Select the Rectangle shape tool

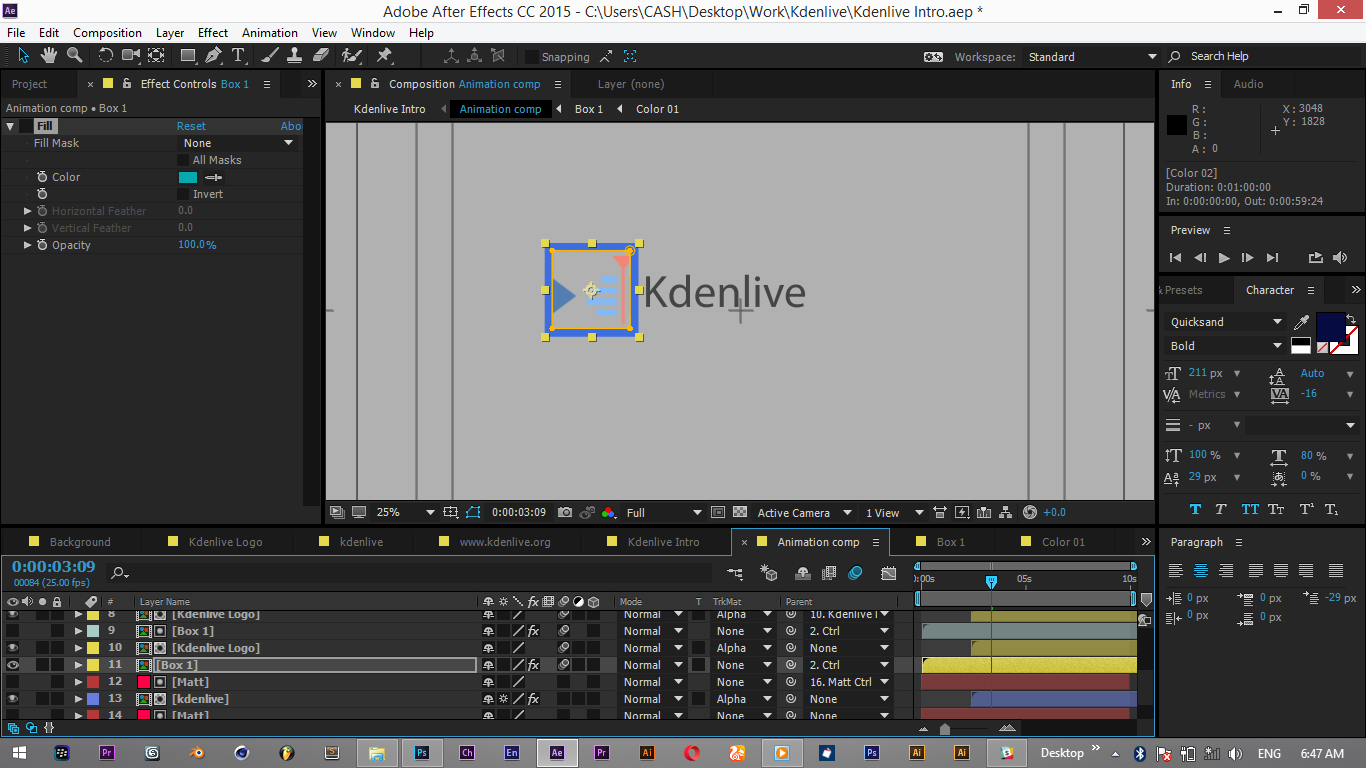[188, 56]
